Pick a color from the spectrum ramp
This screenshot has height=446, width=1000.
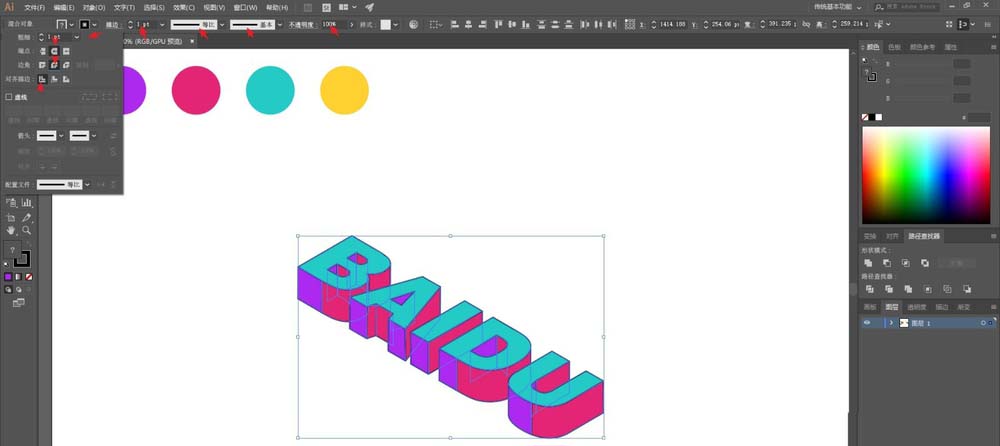[926, 175]
